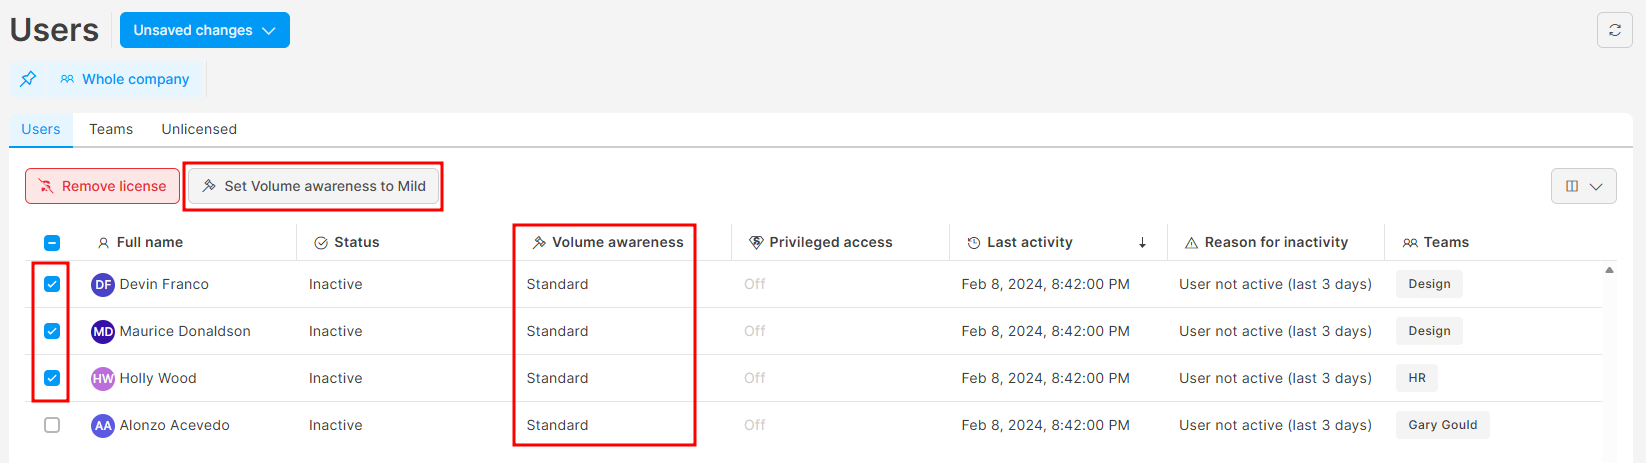Click Alonzo Acevedo's AA avatar
This screenshot has width=1646, height=463.
coord(103,426)
